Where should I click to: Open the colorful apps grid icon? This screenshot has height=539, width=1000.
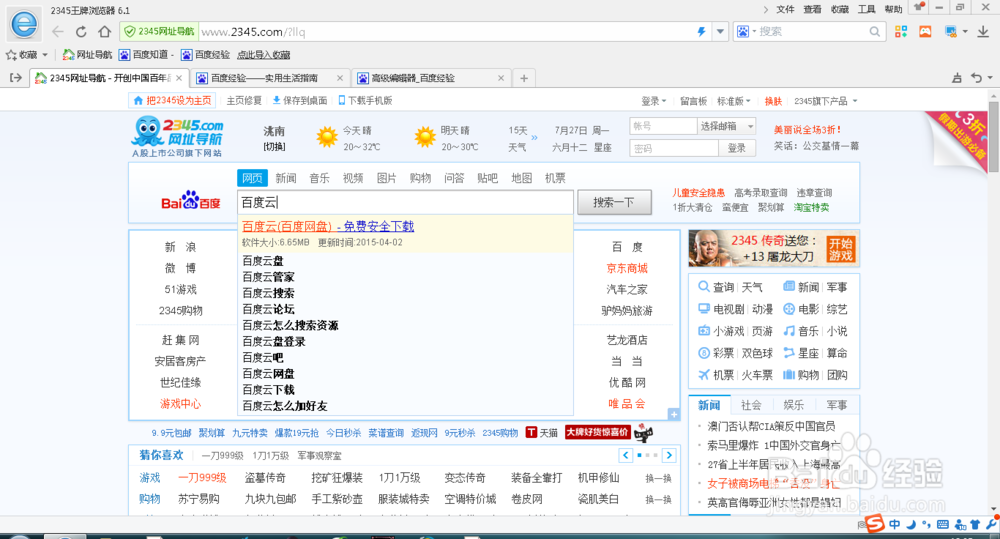click(x=901, y=31)
